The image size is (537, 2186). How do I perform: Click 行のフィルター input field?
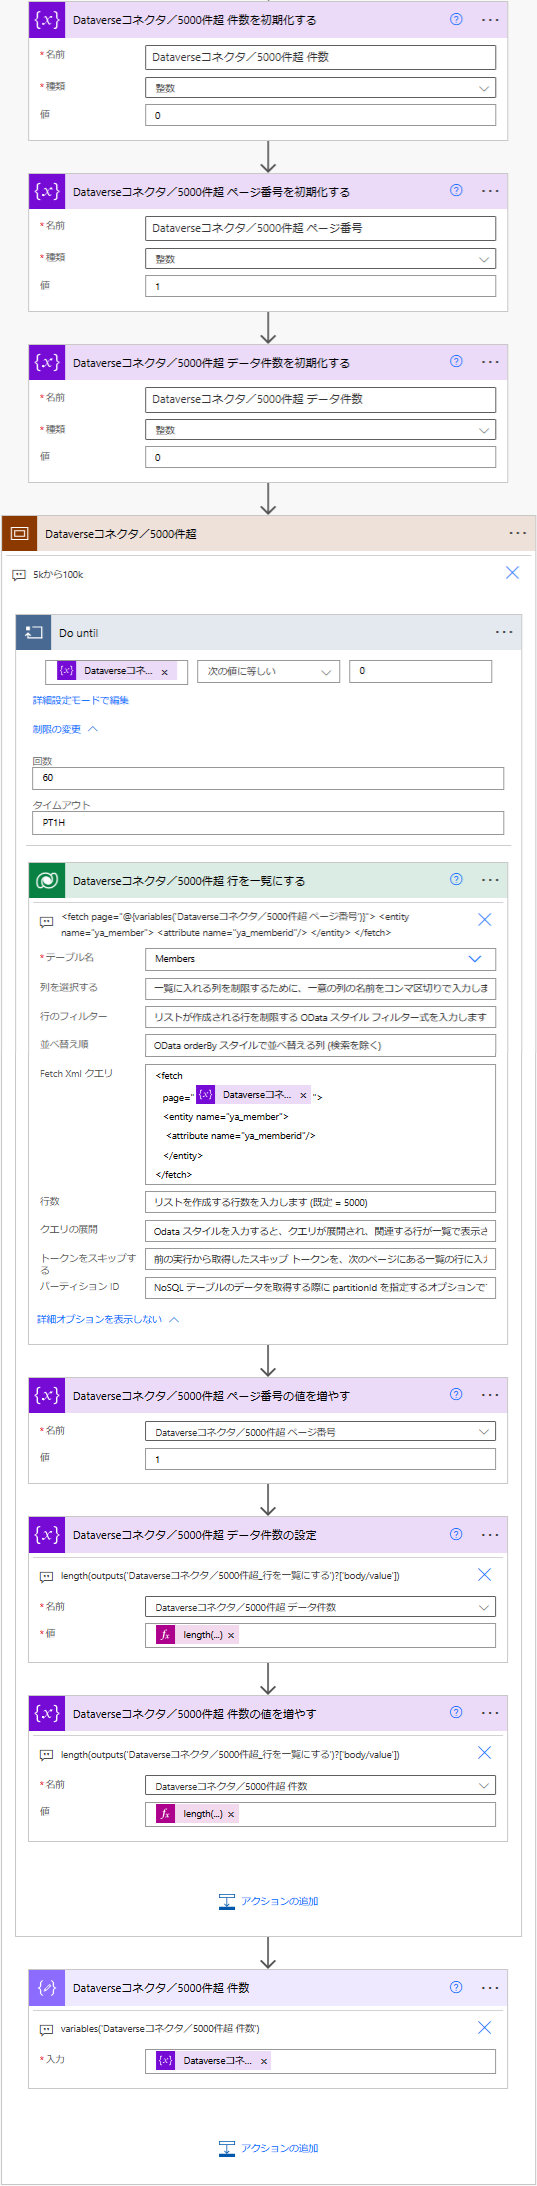click(320, 1016)
